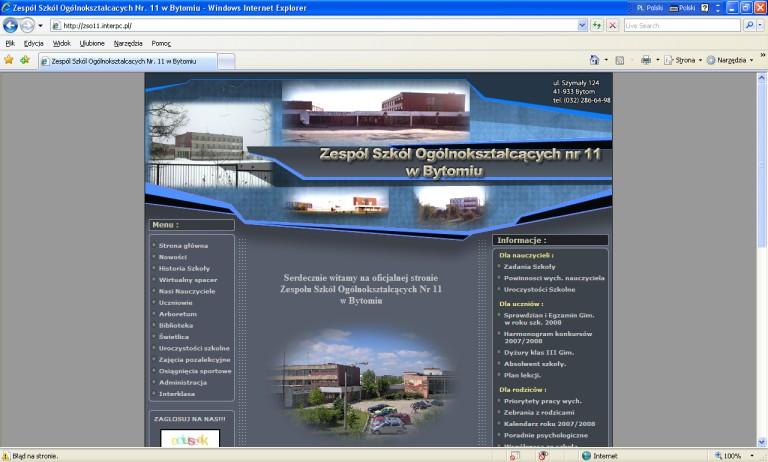Open a new blank tab

pos(226,61)
